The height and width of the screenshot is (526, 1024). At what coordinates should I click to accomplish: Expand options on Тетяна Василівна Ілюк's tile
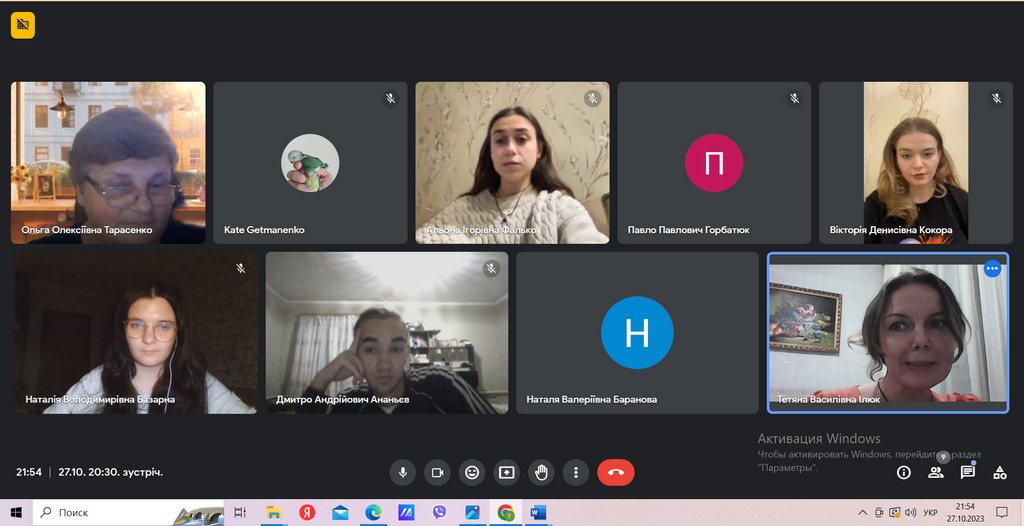click(x=992, y=268)
